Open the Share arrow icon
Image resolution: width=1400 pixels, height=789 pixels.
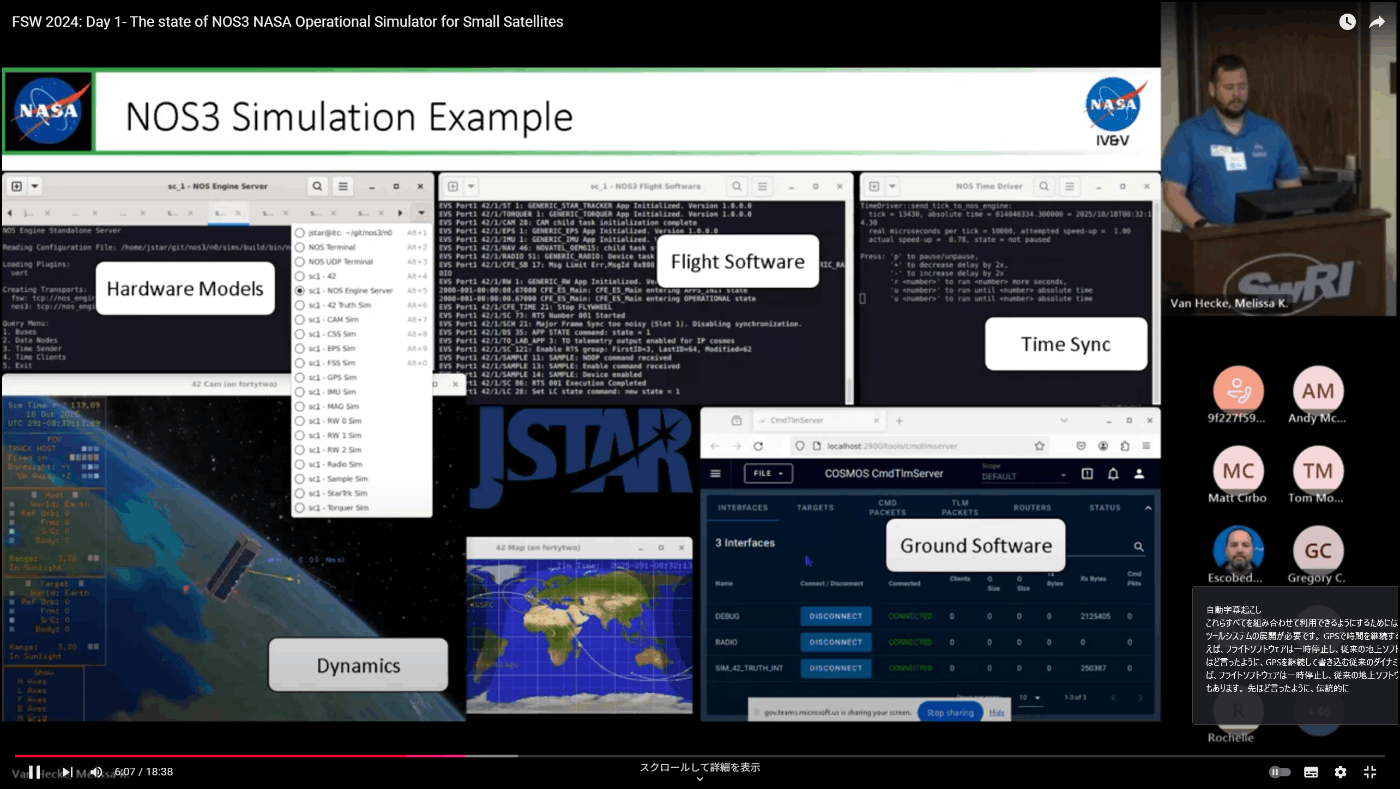pos(1377,22)
